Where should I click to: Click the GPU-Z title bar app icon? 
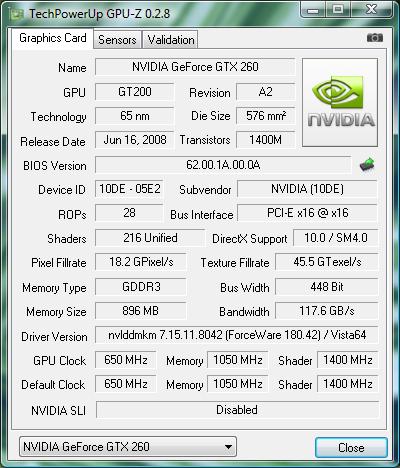17,14
